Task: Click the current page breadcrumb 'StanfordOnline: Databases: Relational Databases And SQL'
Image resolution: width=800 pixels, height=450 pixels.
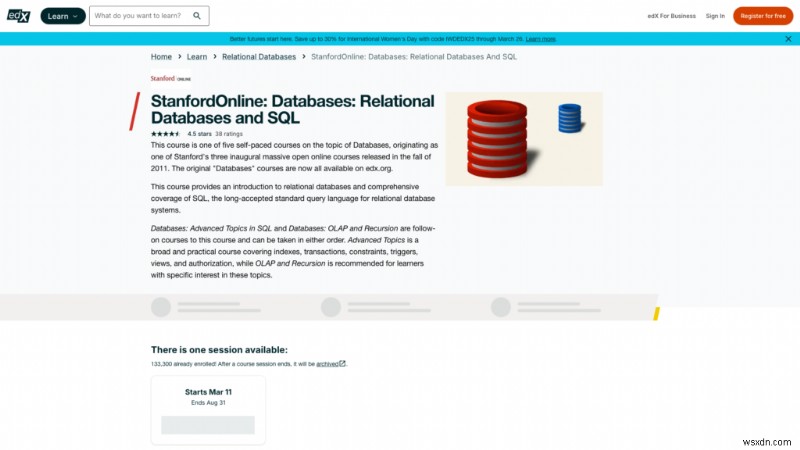Action: click(x=414, y=57)
